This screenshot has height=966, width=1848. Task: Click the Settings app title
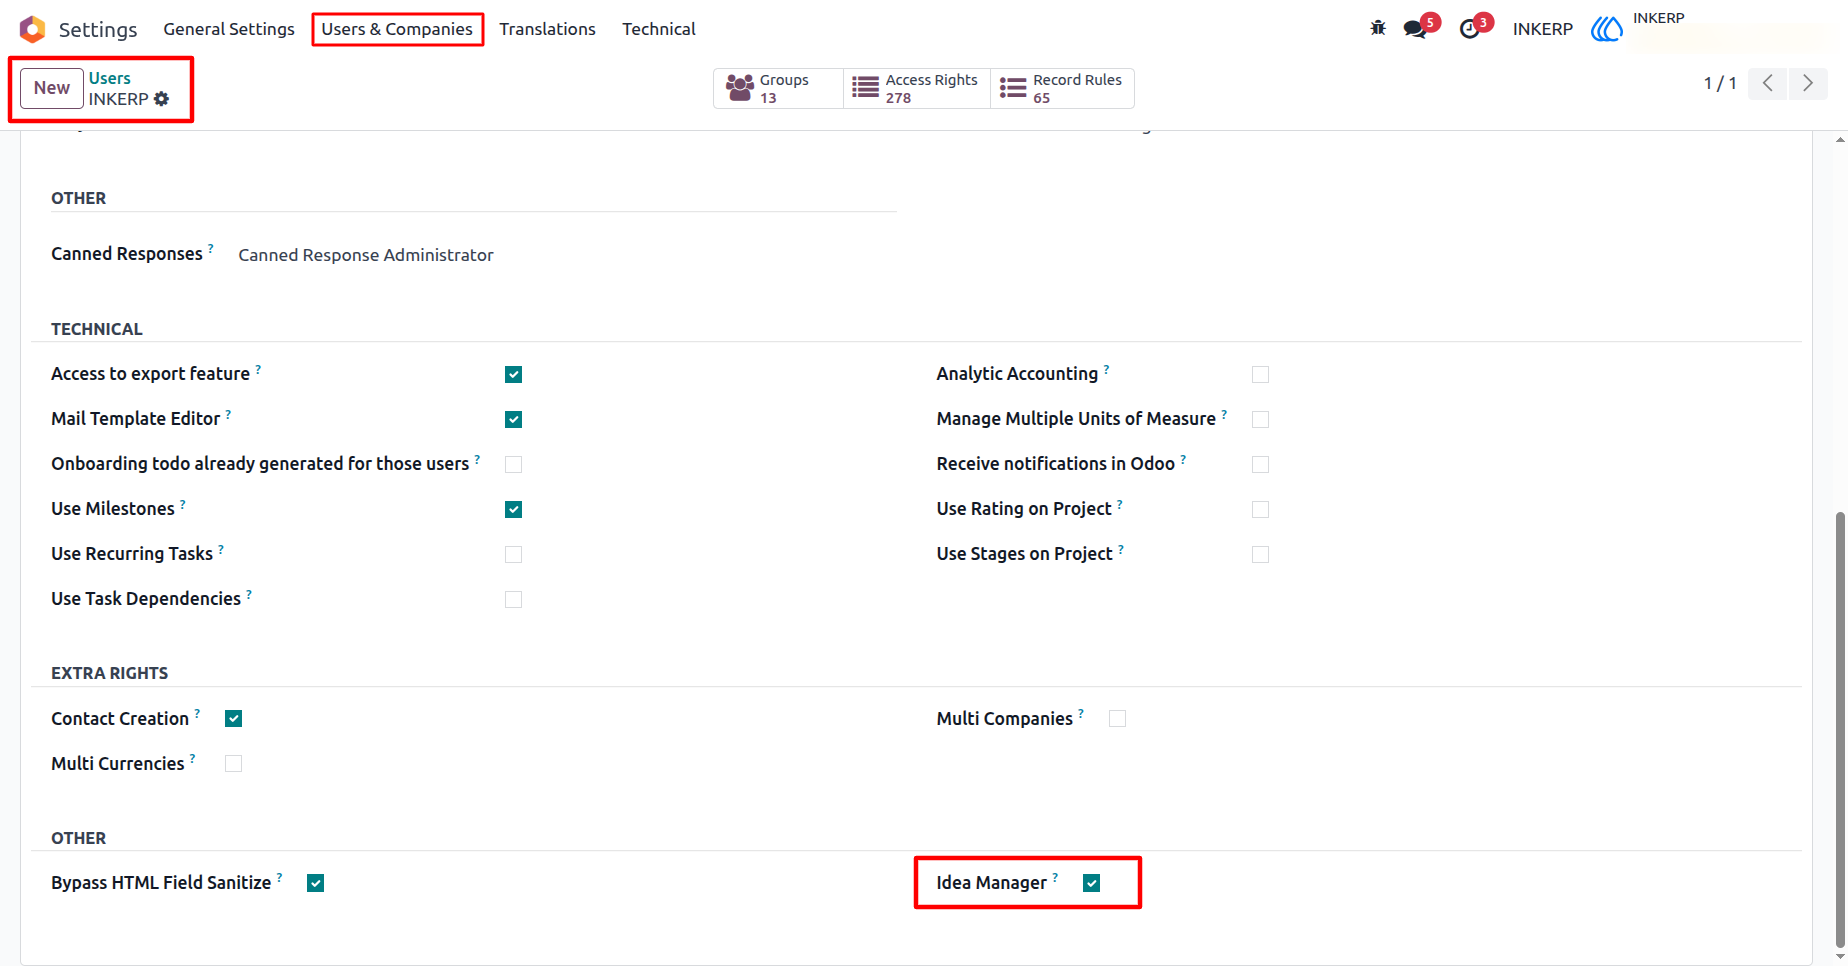coord(98,29)
